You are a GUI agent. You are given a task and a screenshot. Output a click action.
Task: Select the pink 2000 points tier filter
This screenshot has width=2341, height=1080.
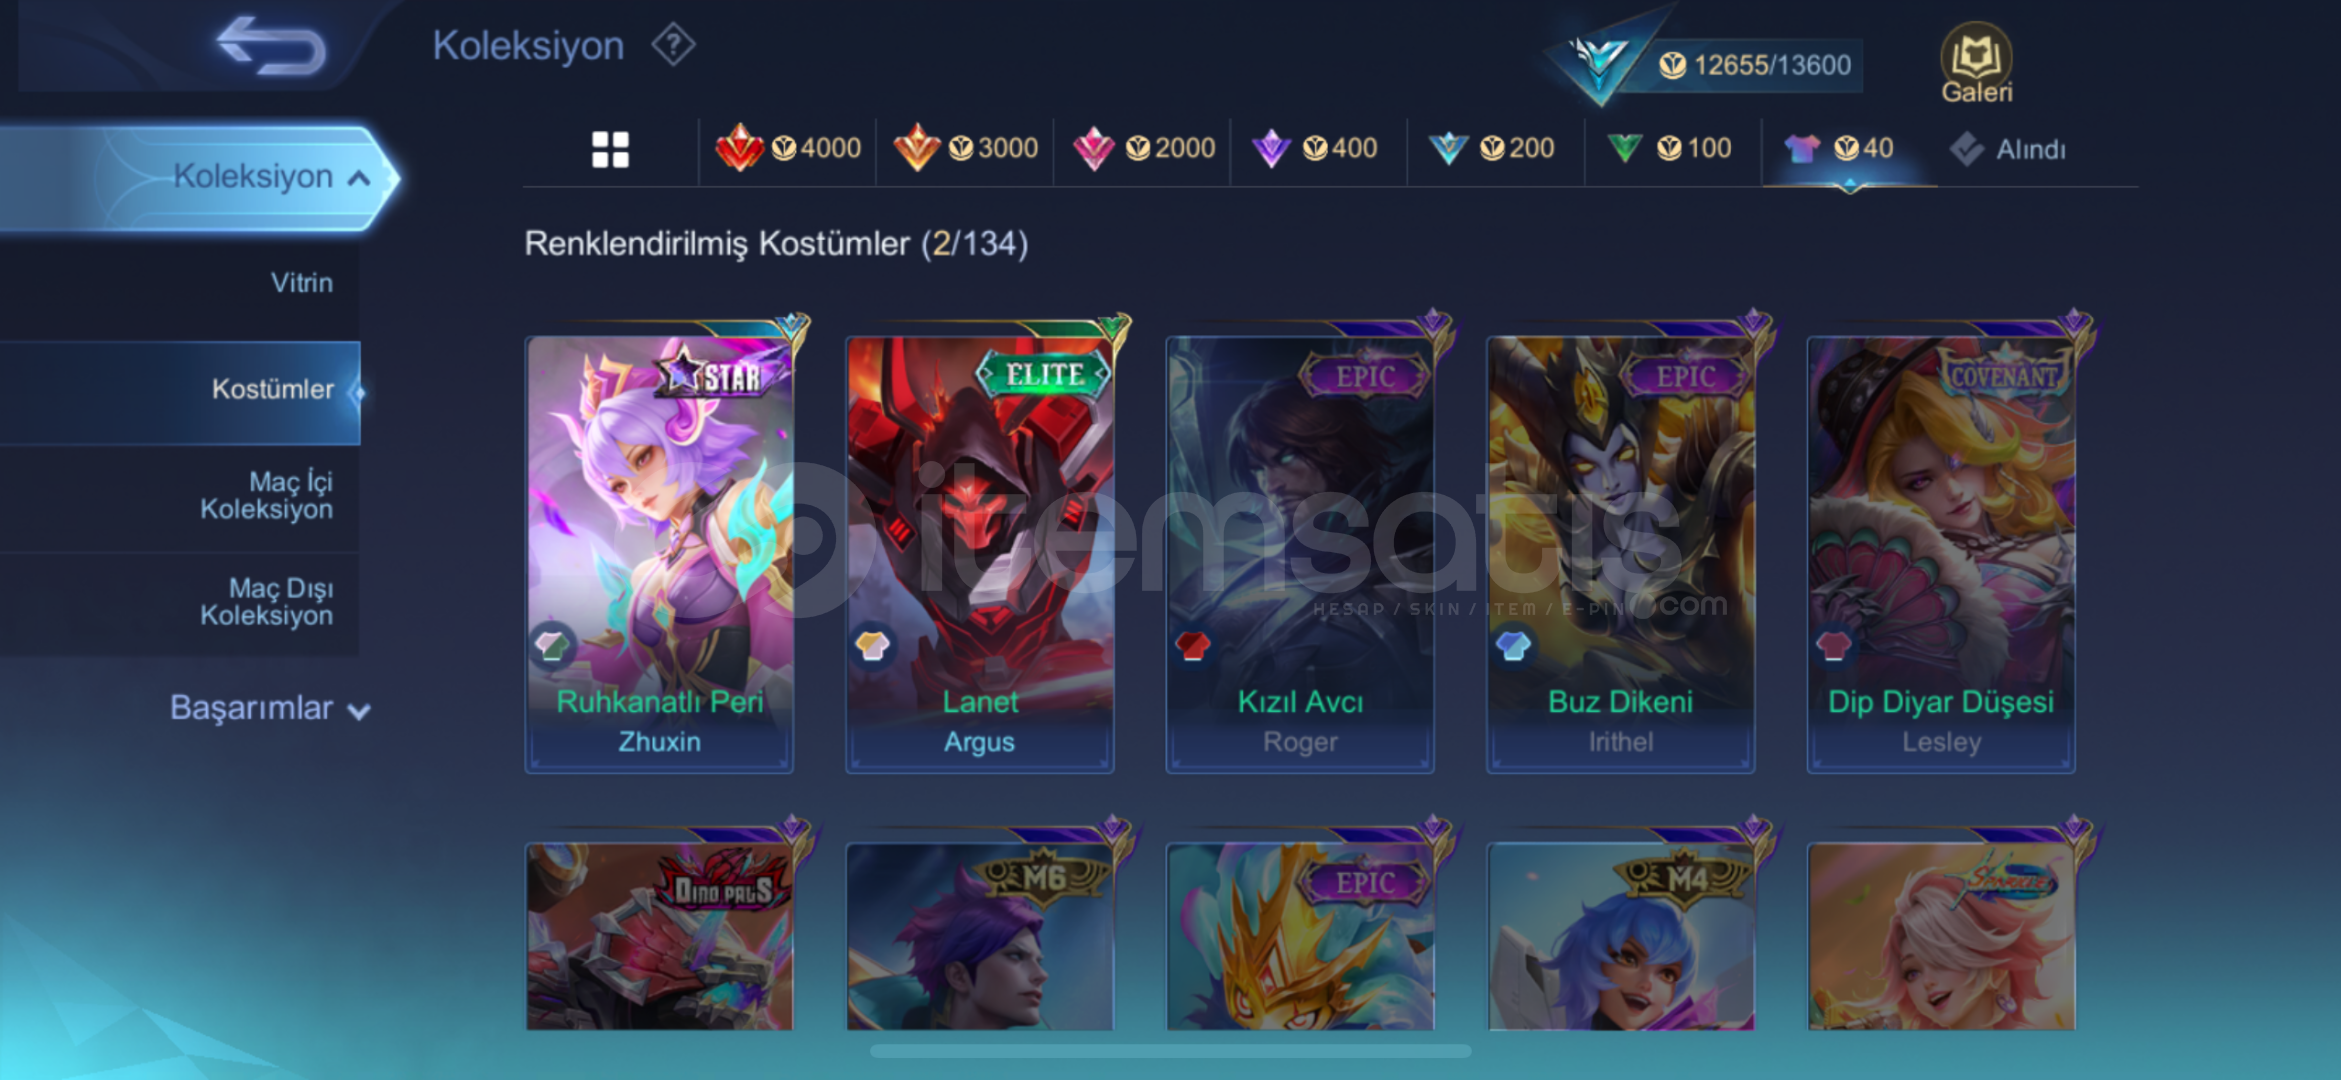[x=1143, y=149]
